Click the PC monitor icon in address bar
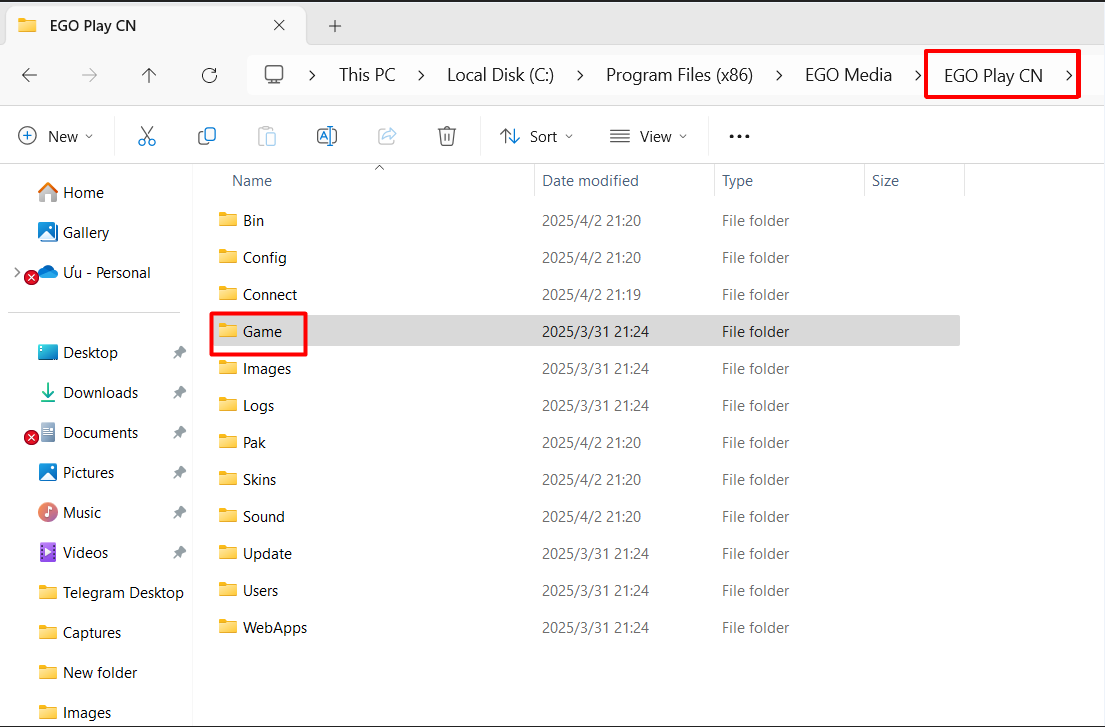This screenshot has height=727, width=1105. 274,75
